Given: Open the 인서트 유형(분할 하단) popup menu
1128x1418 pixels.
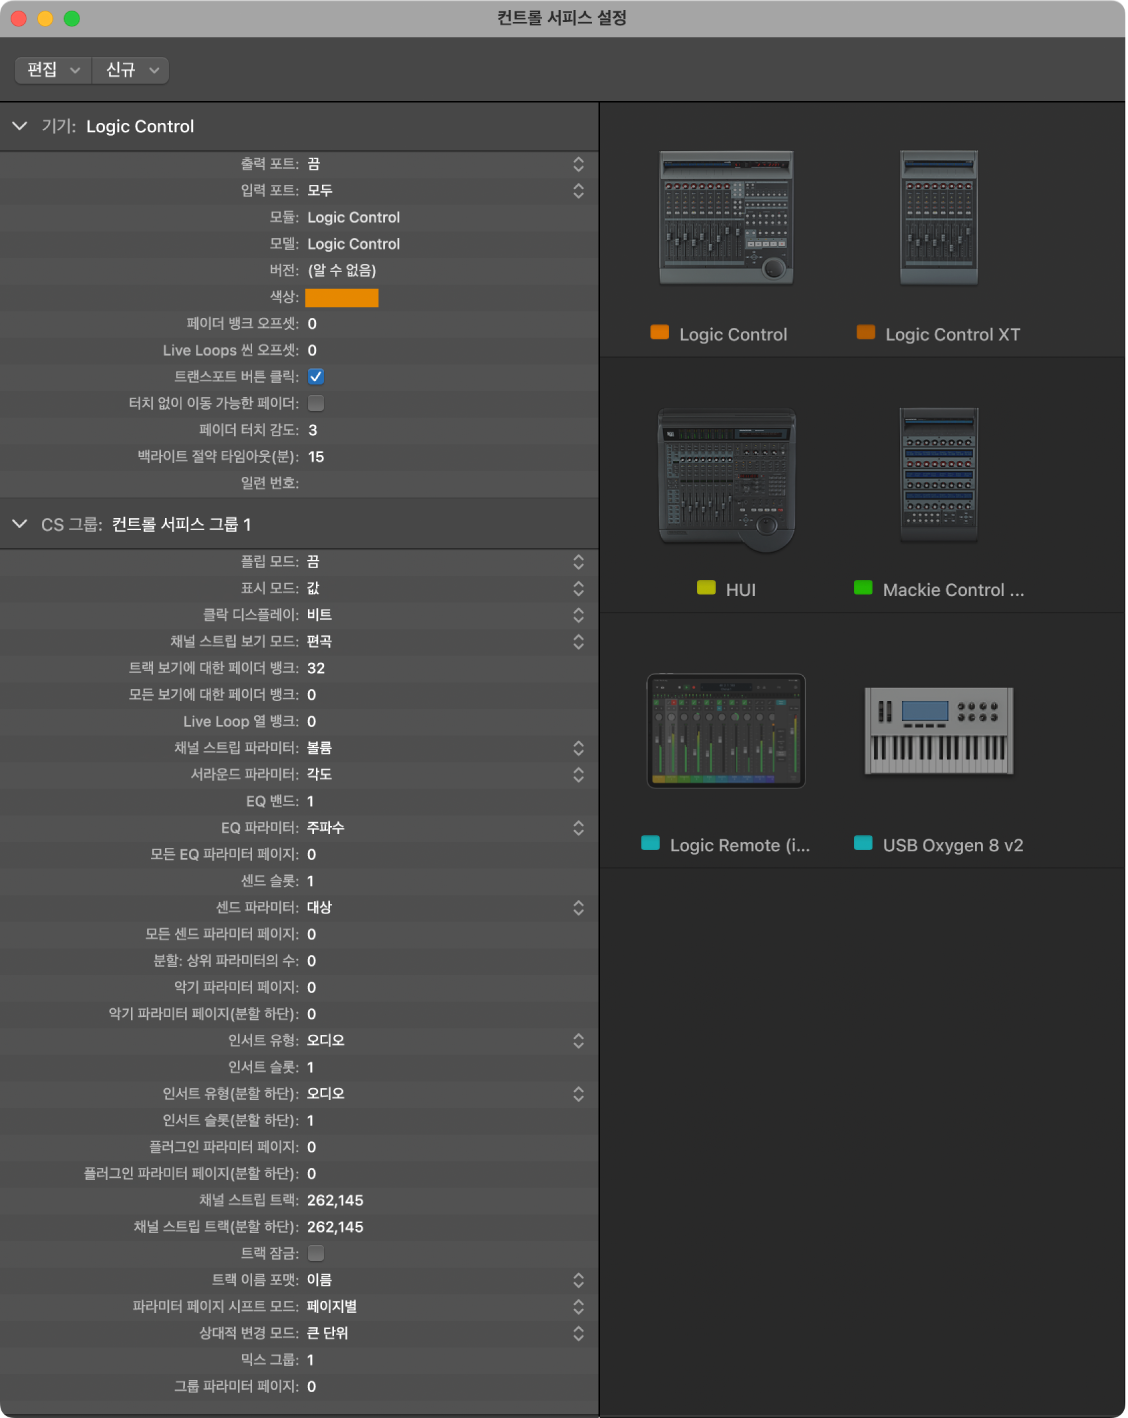Looking at the screenshot, I should 578,1094.
